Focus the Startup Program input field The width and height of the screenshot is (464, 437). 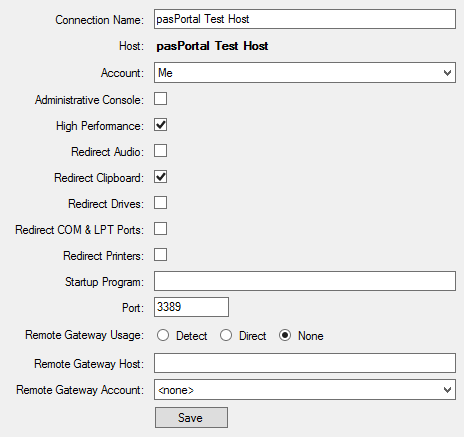tap(305, 281)
